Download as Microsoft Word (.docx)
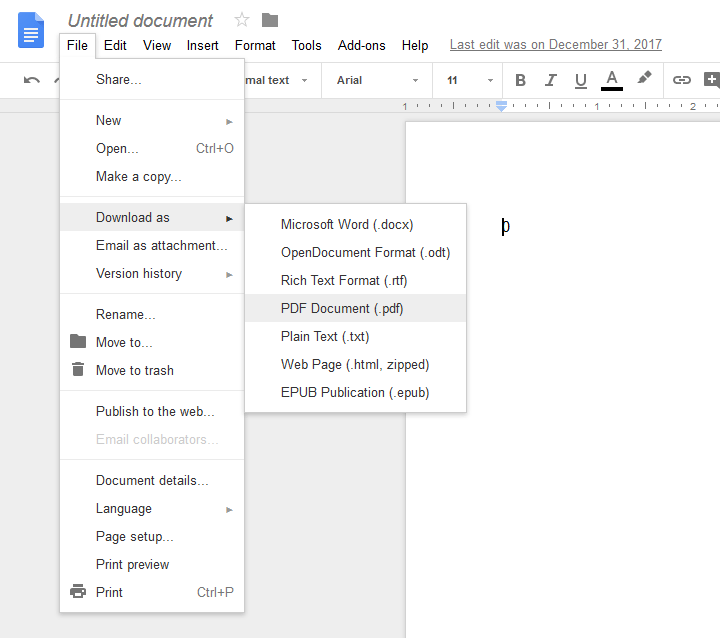The width and height of the screenshot is (720, 638). pos(355,224)
